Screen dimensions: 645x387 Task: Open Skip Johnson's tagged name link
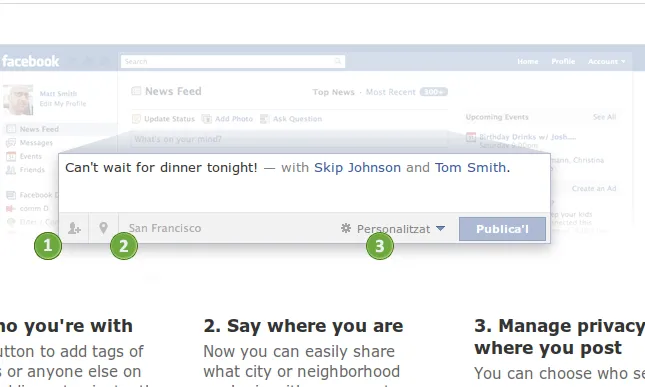point(357,167)
